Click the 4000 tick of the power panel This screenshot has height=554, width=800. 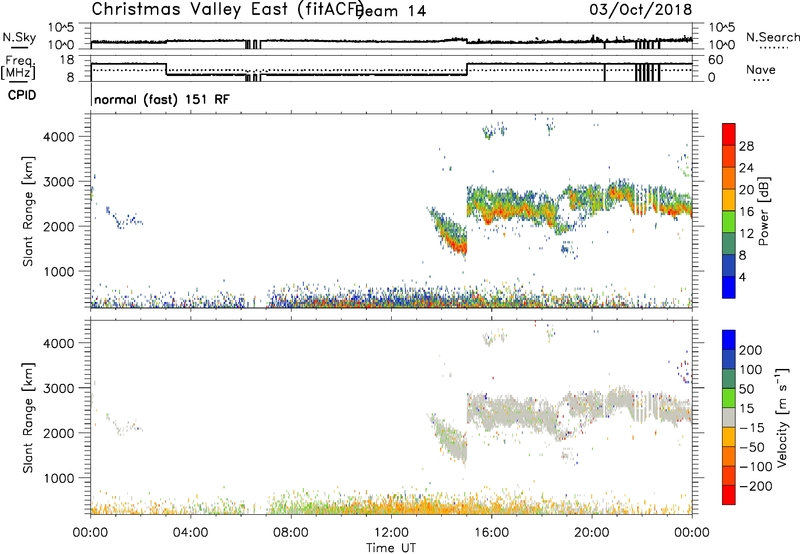tap(58, 137)
